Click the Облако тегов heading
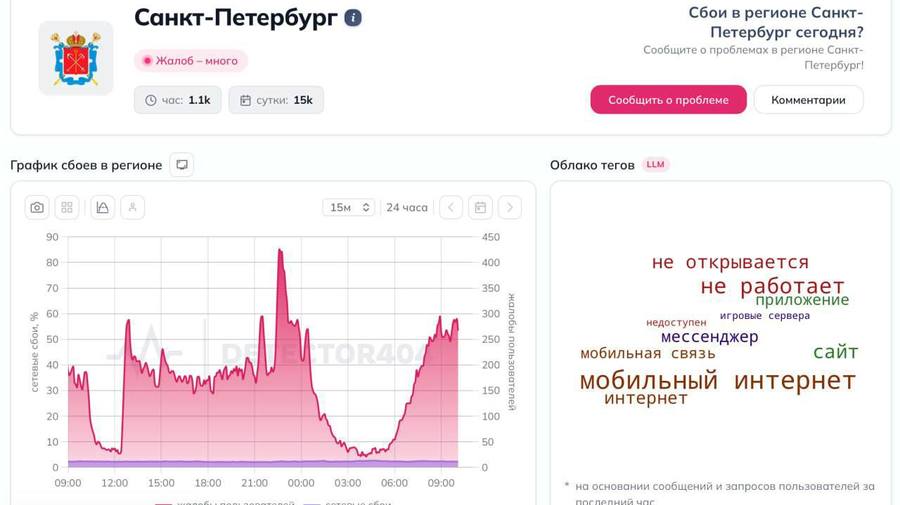The width and height of the screenshot is (900, 505). pos(592,165)
